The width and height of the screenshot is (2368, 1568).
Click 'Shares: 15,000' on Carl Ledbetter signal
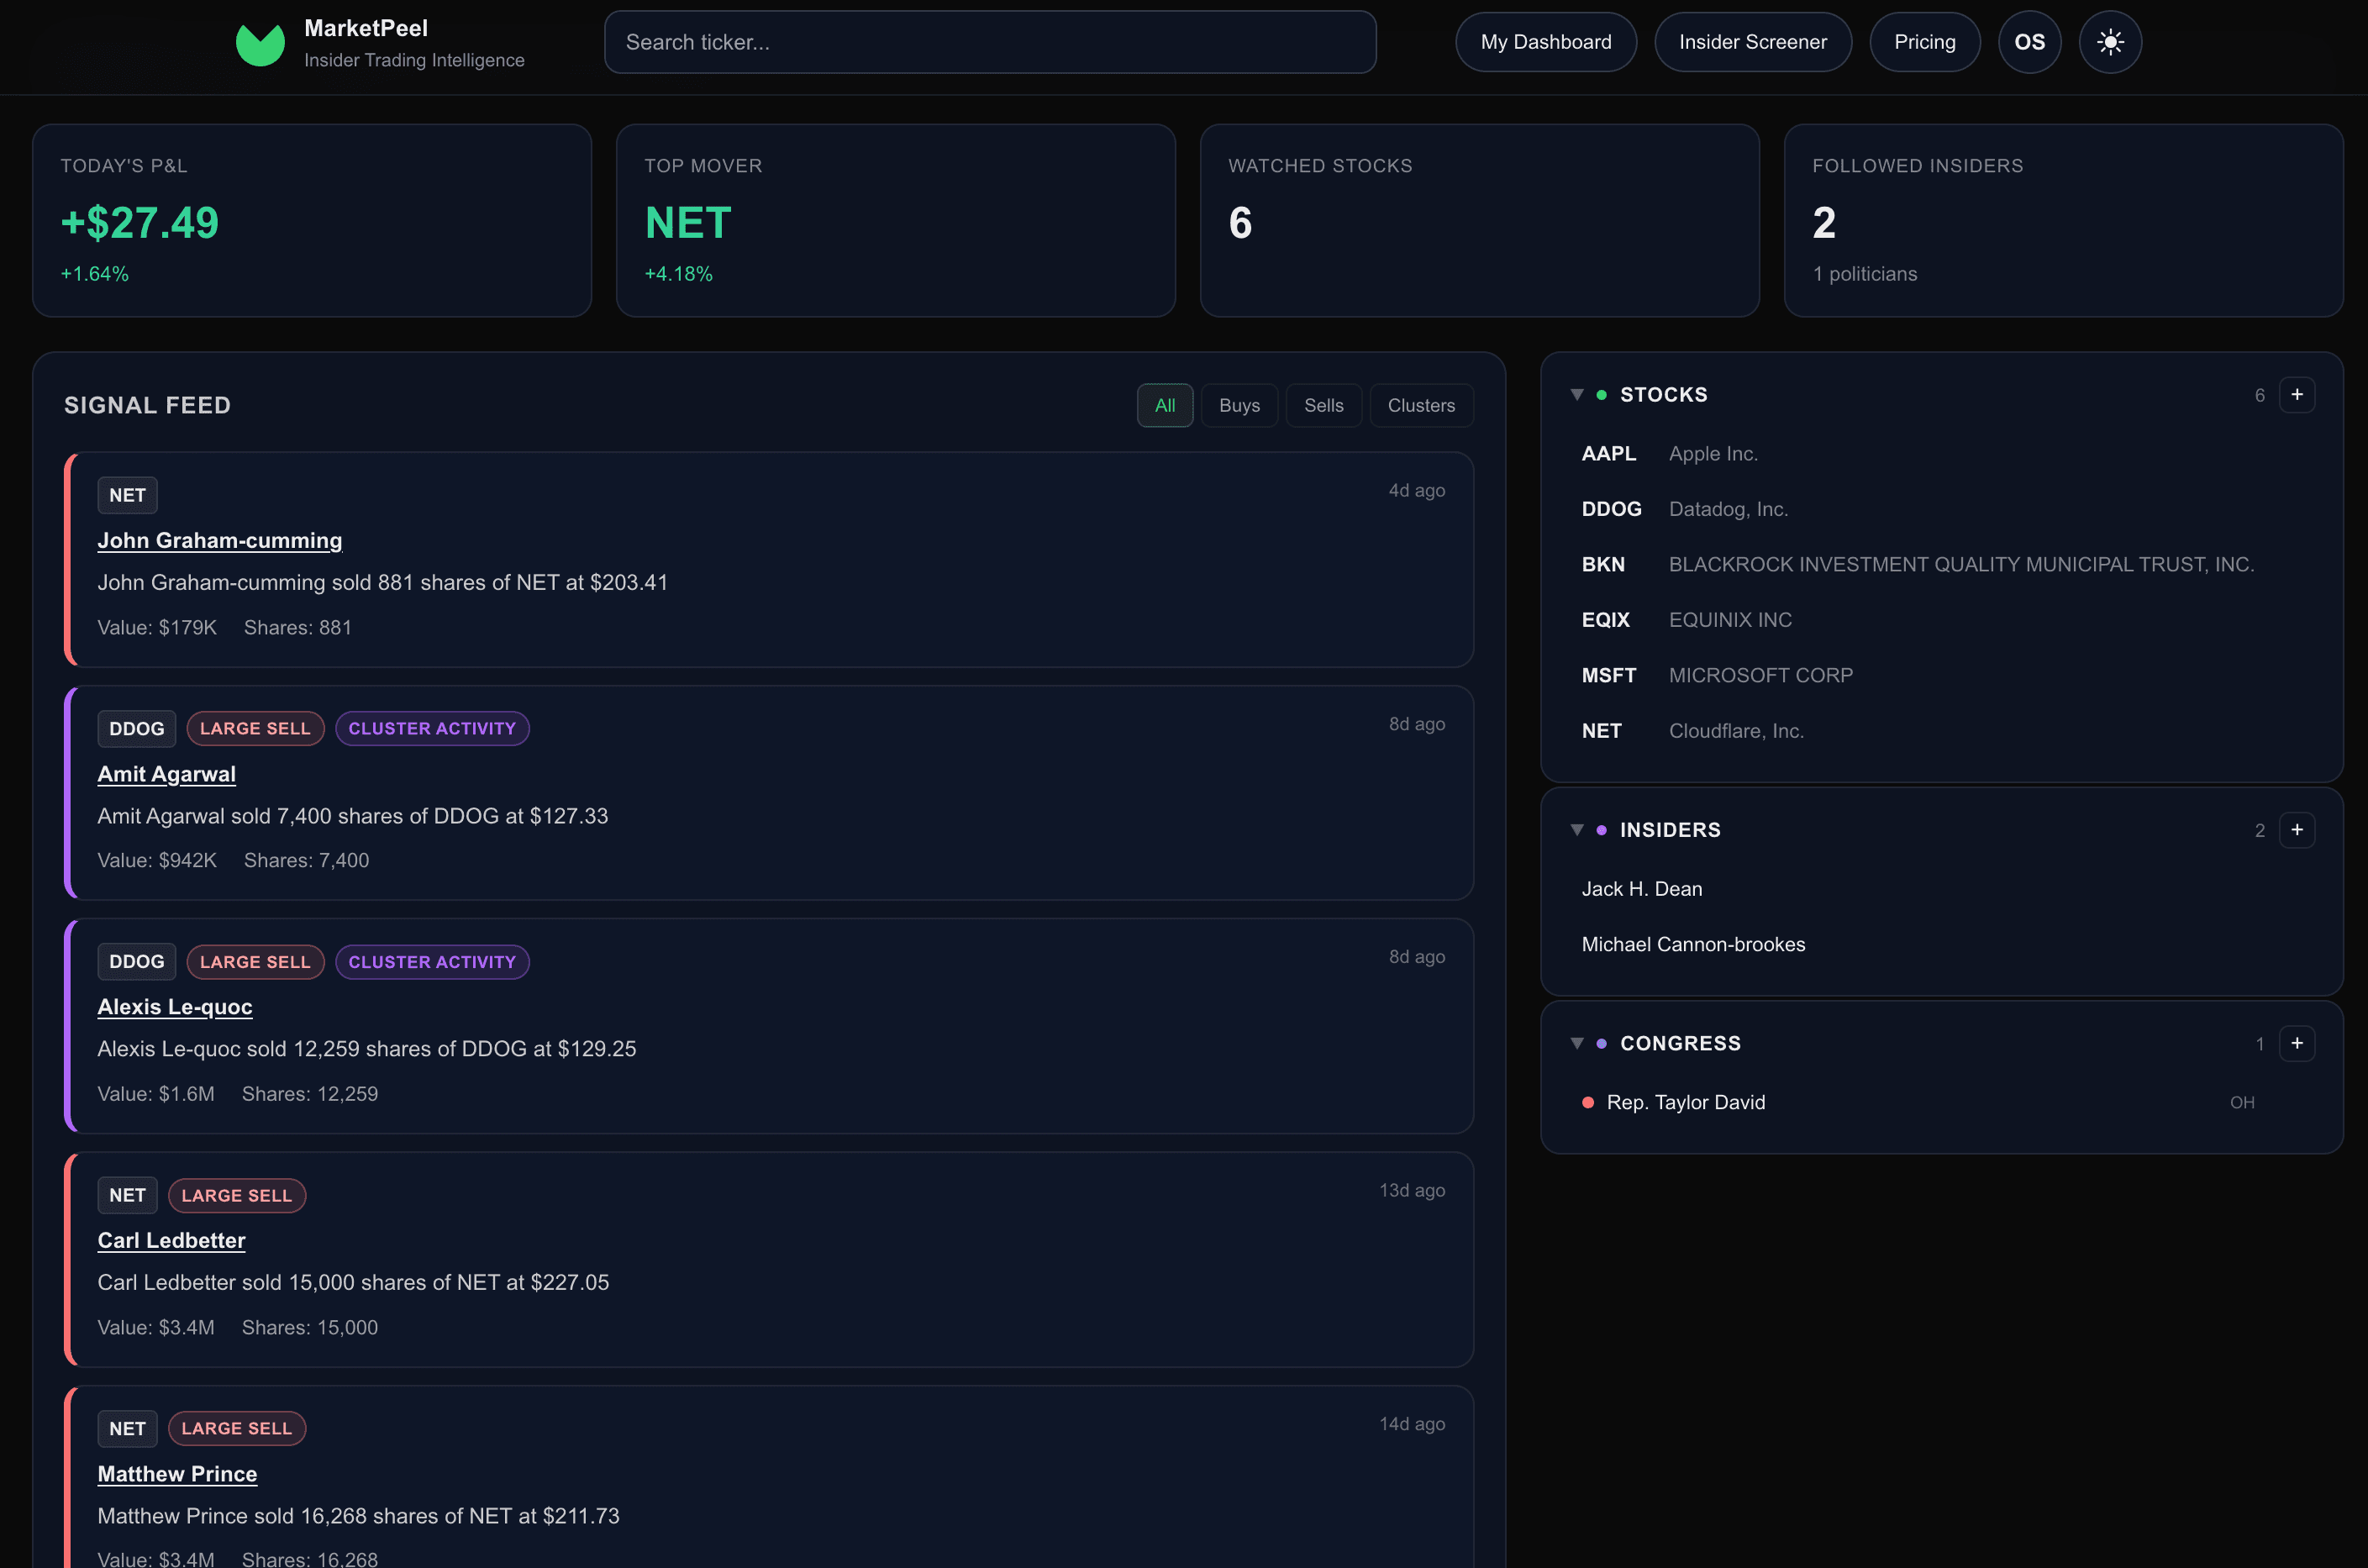coord(310,1328)
